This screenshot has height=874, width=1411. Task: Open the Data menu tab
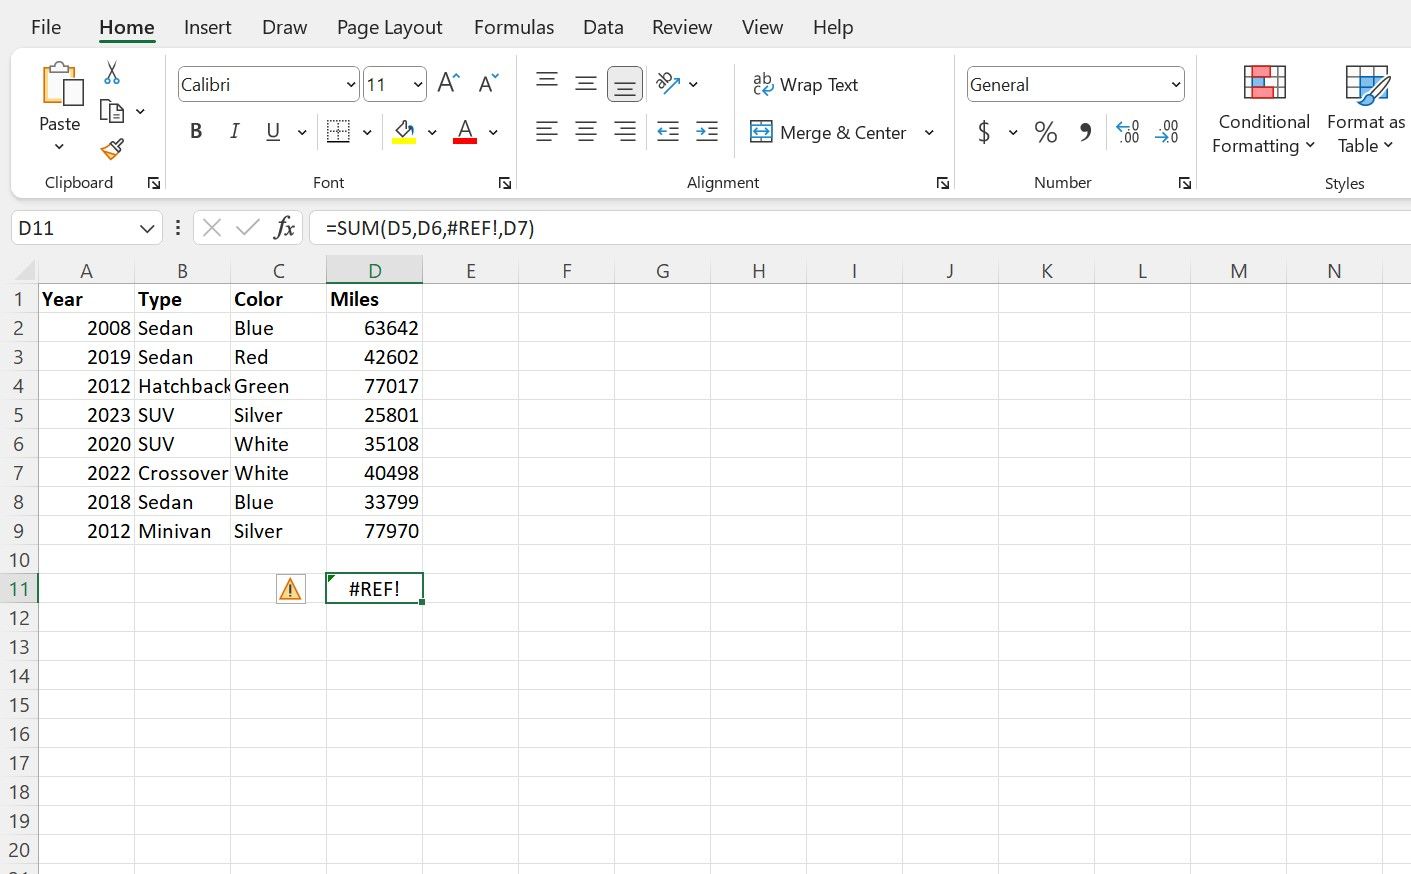[602, 27]
